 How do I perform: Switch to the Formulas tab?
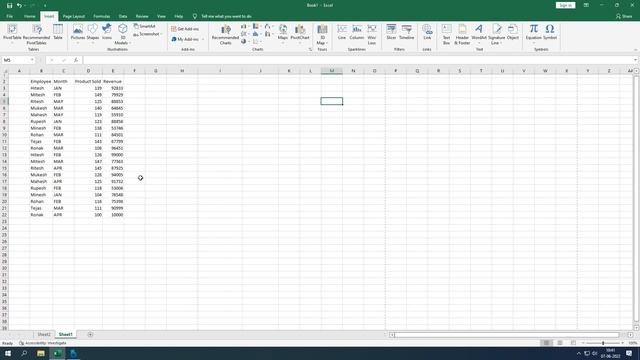[102, 16]
